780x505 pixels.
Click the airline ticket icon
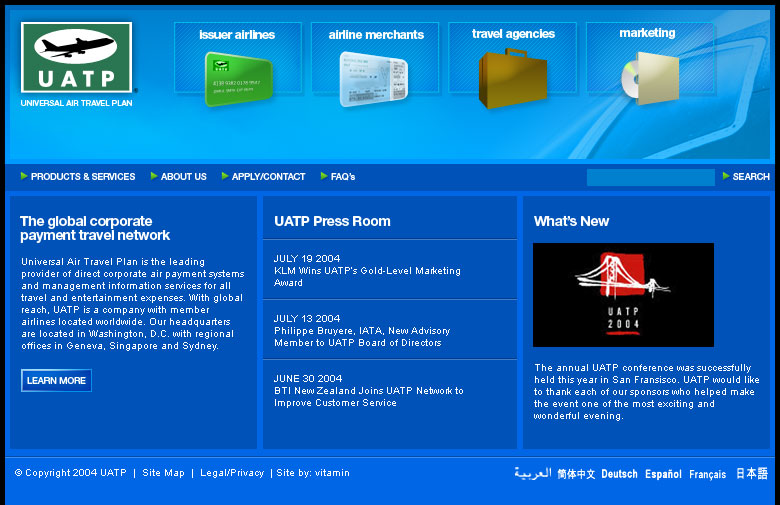(x=373, y=78)
